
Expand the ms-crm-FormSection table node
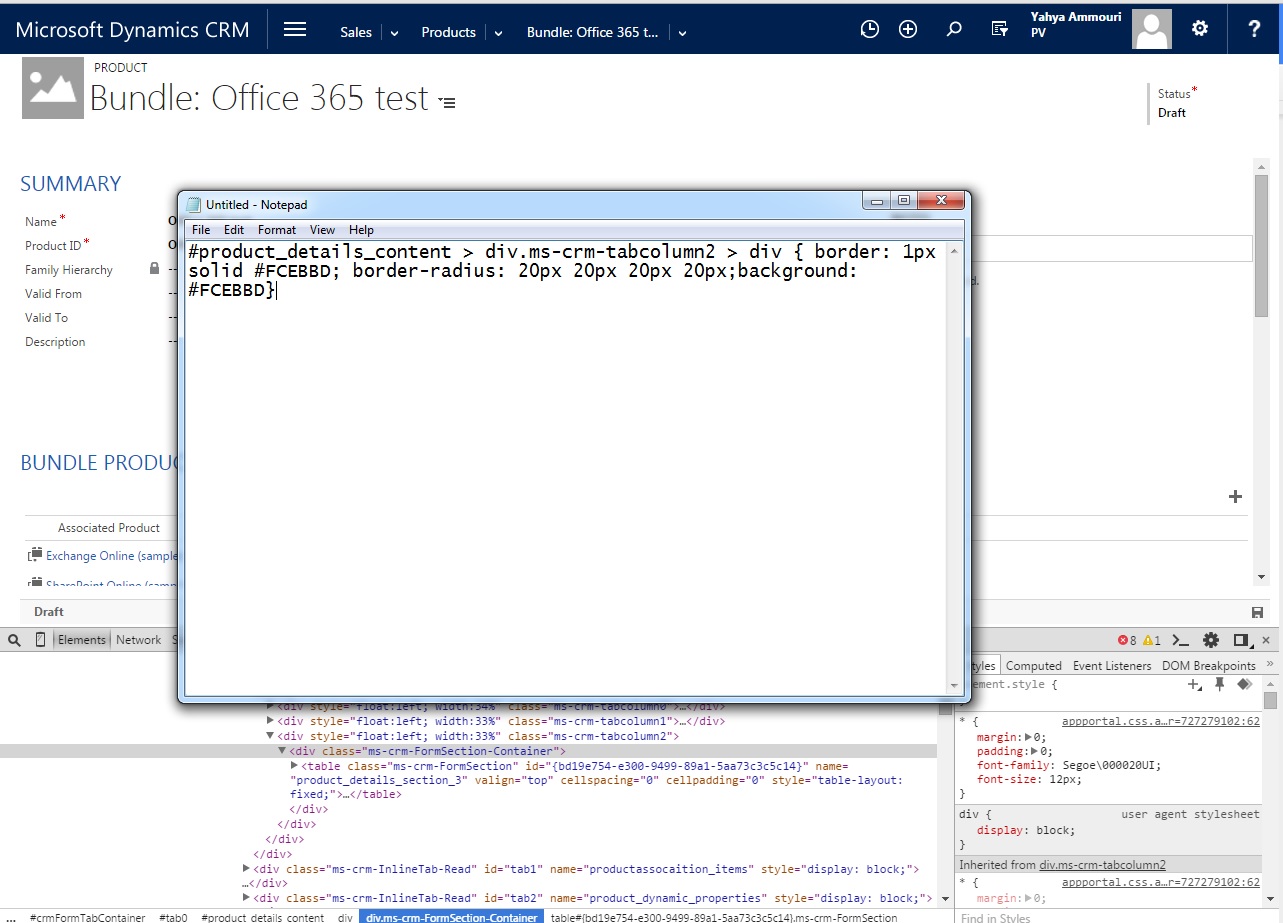click(294, 765)
